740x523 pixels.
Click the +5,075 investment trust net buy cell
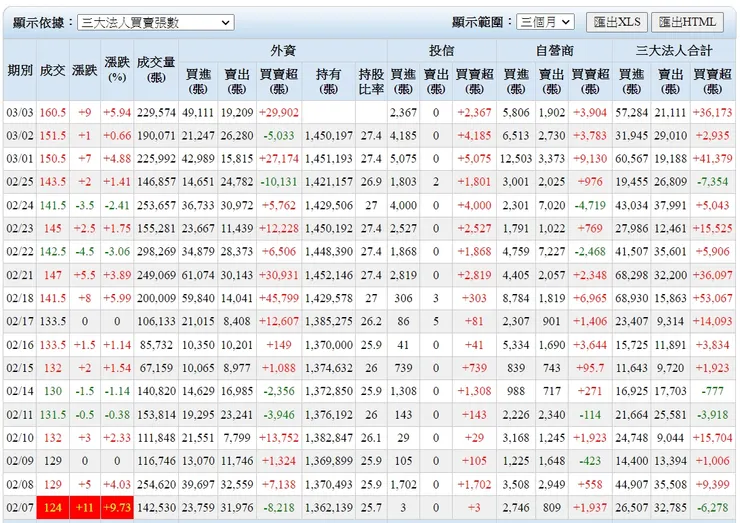474,159
